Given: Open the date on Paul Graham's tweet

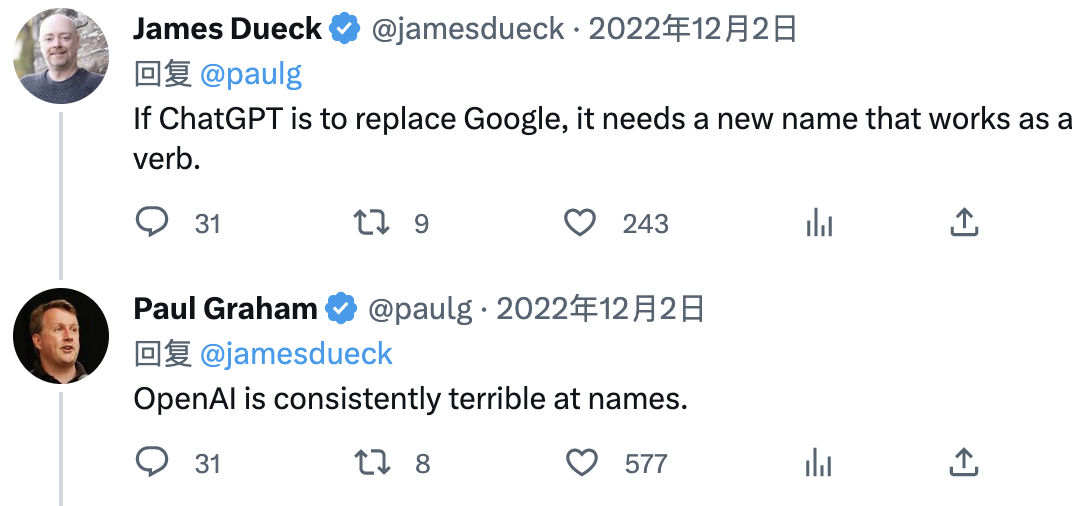Looking at the screenshot, I should [x=601, y=308].
